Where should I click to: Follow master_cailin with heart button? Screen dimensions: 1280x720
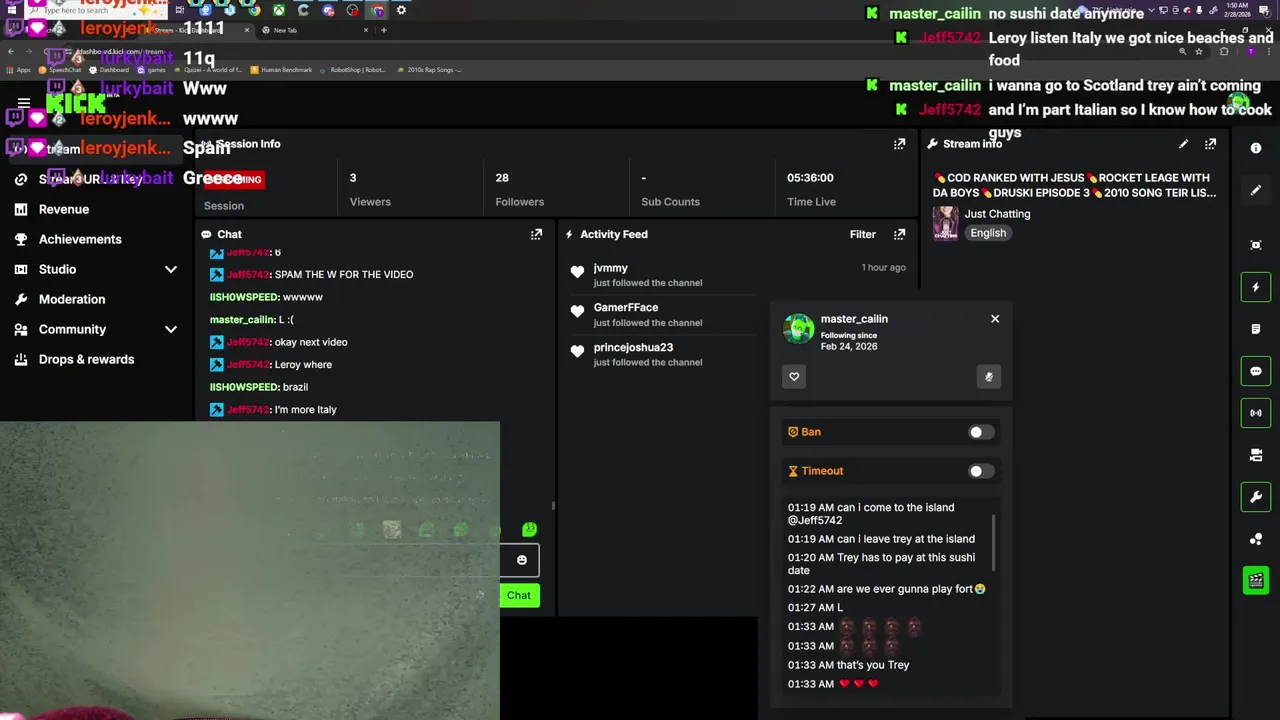point(794,377)
